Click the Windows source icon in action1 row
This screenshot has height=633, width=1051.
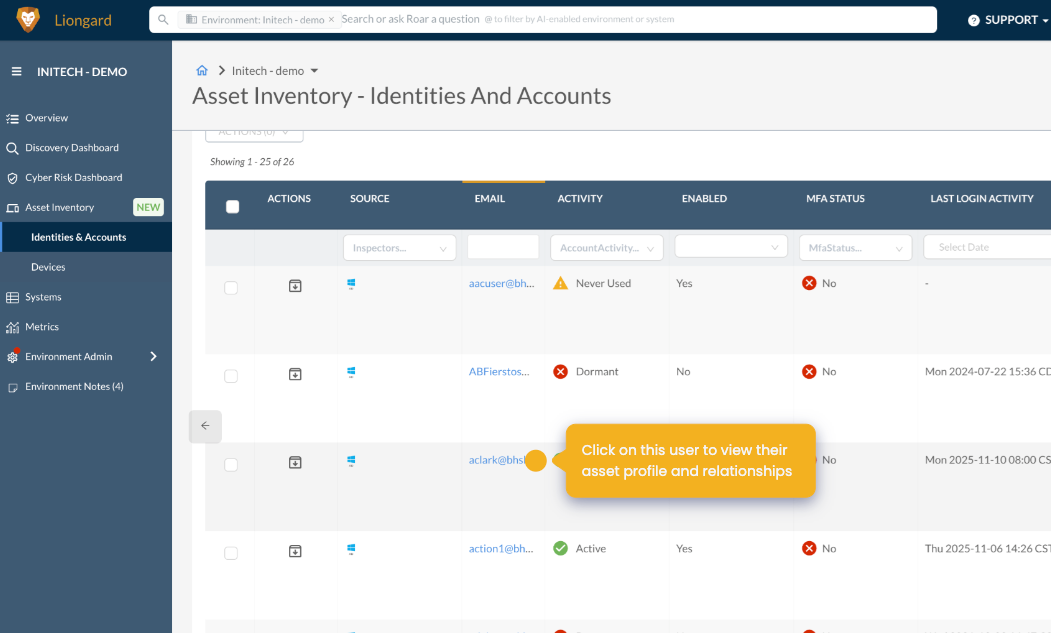[352, 549]
